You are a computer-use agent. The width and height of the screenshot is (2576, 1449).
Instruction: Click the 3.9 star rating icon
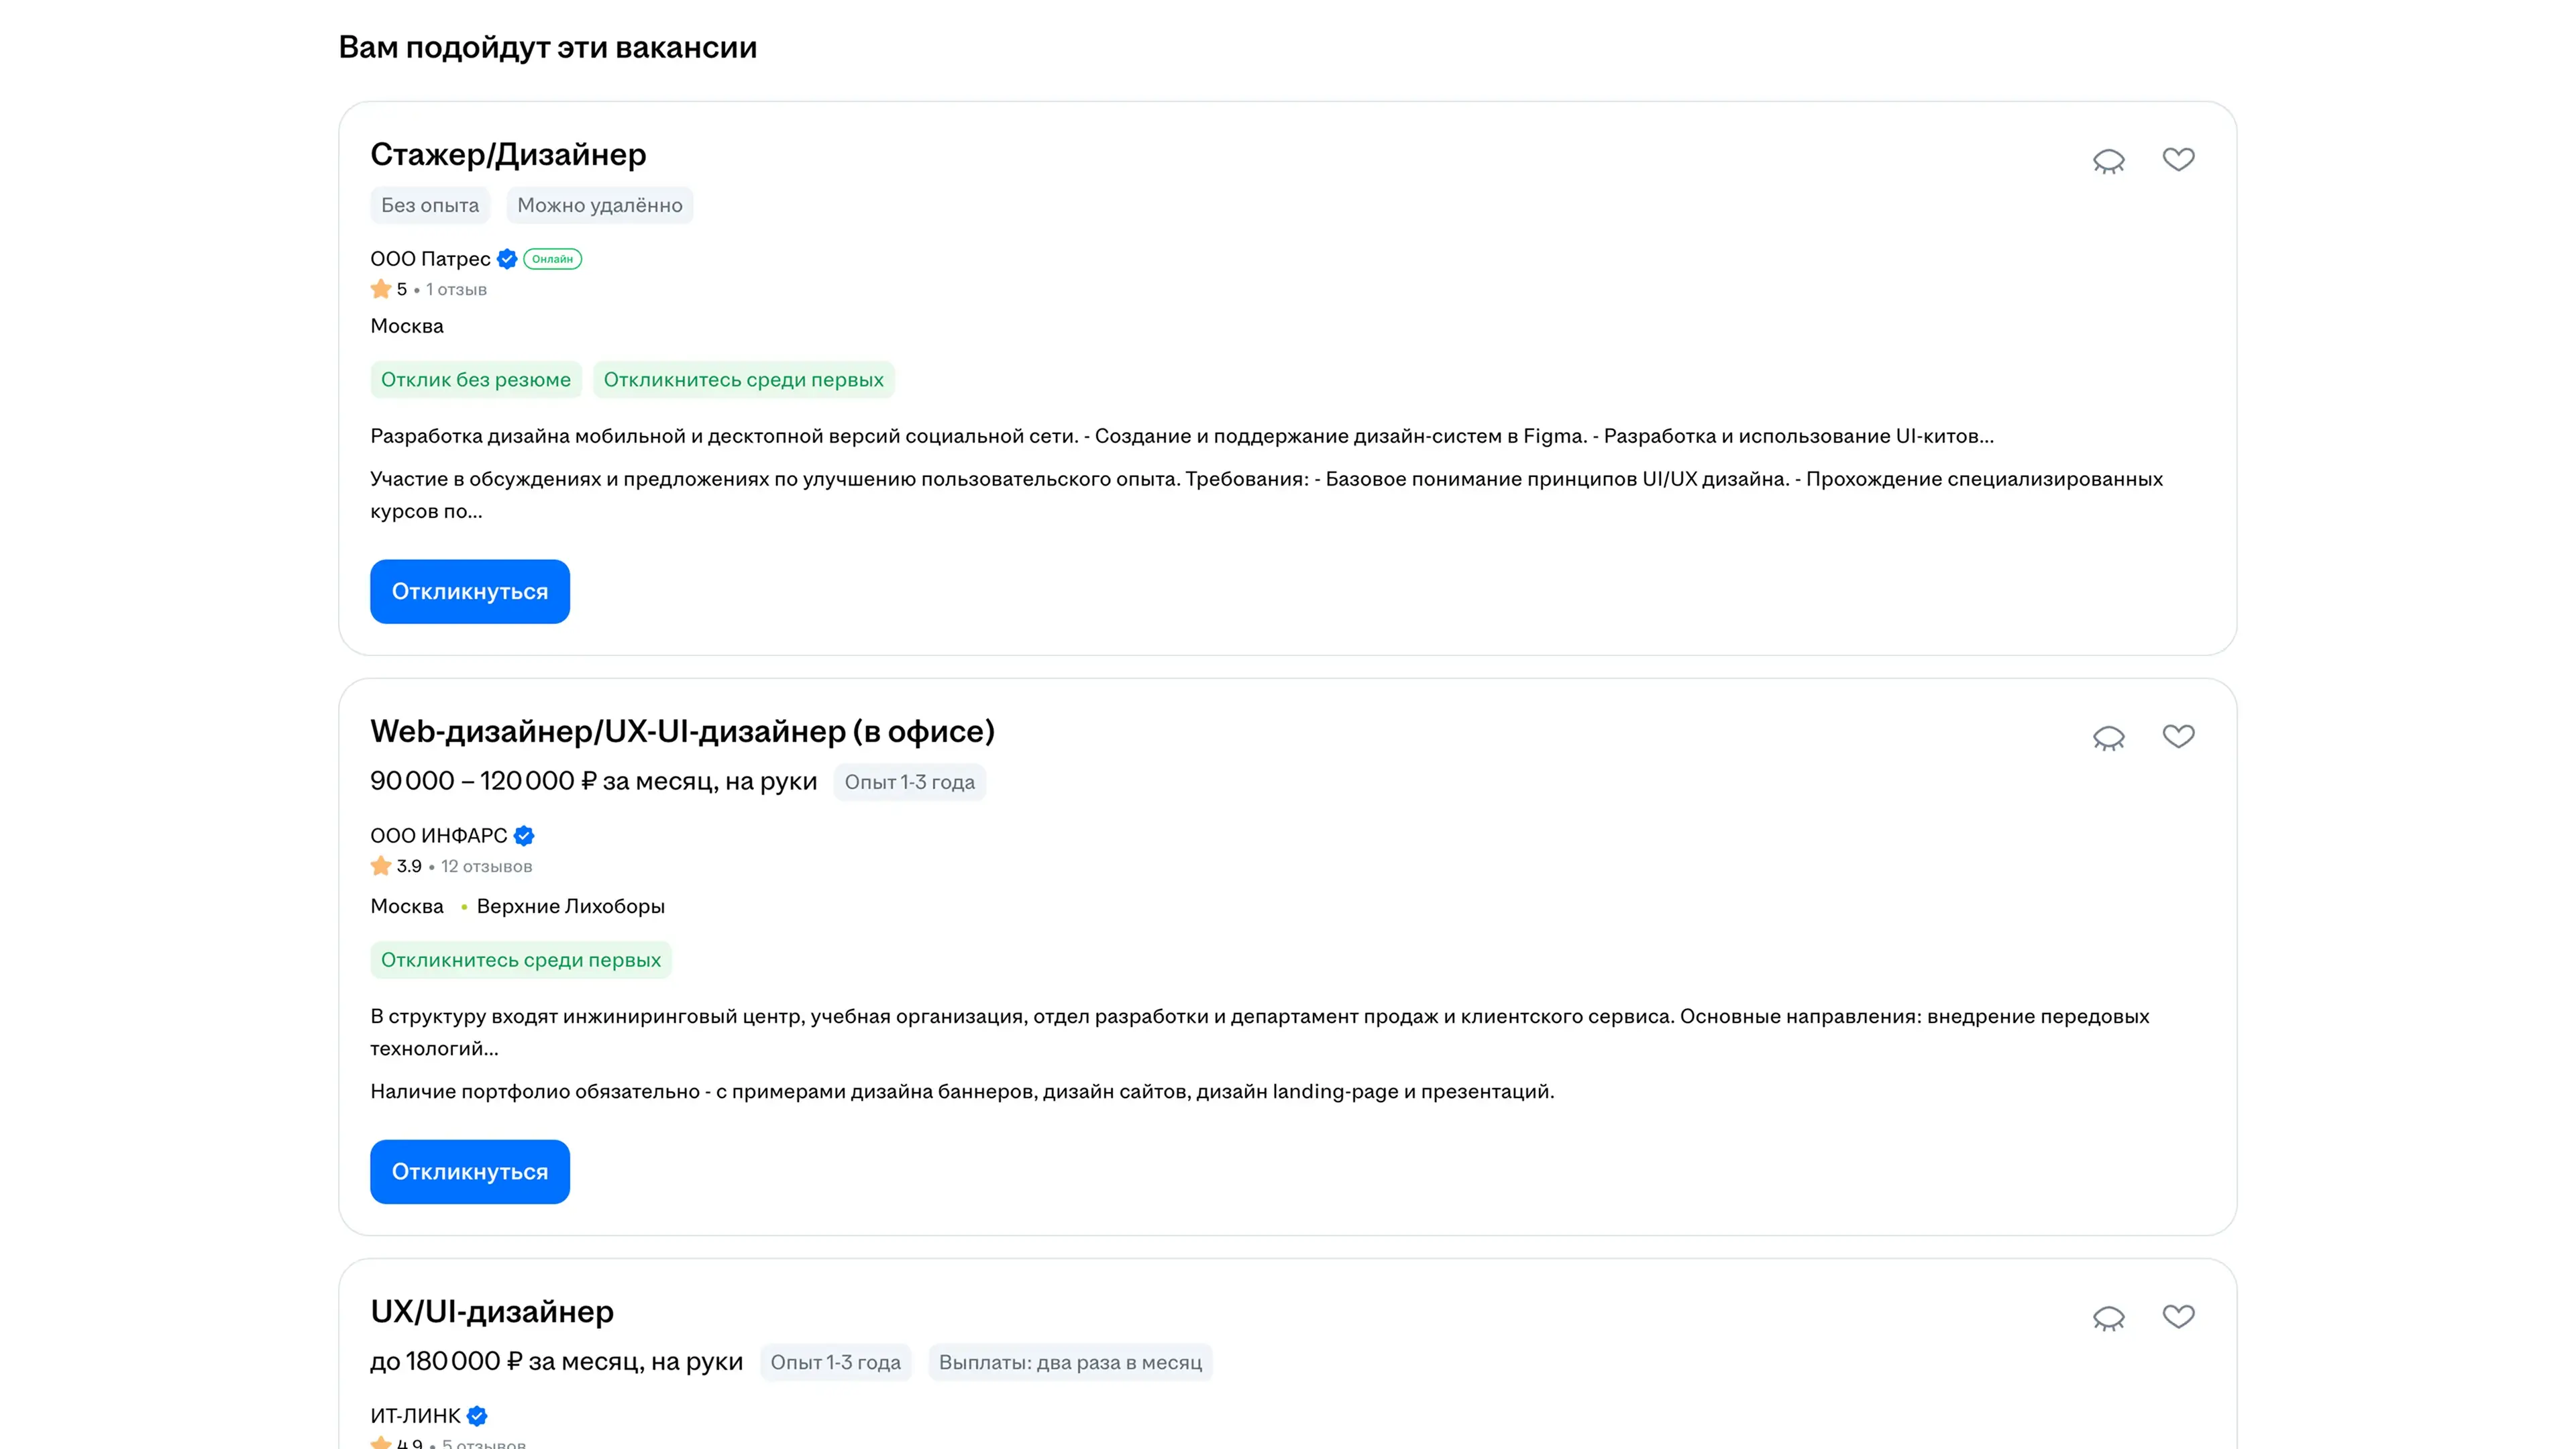tap(381, 866)
